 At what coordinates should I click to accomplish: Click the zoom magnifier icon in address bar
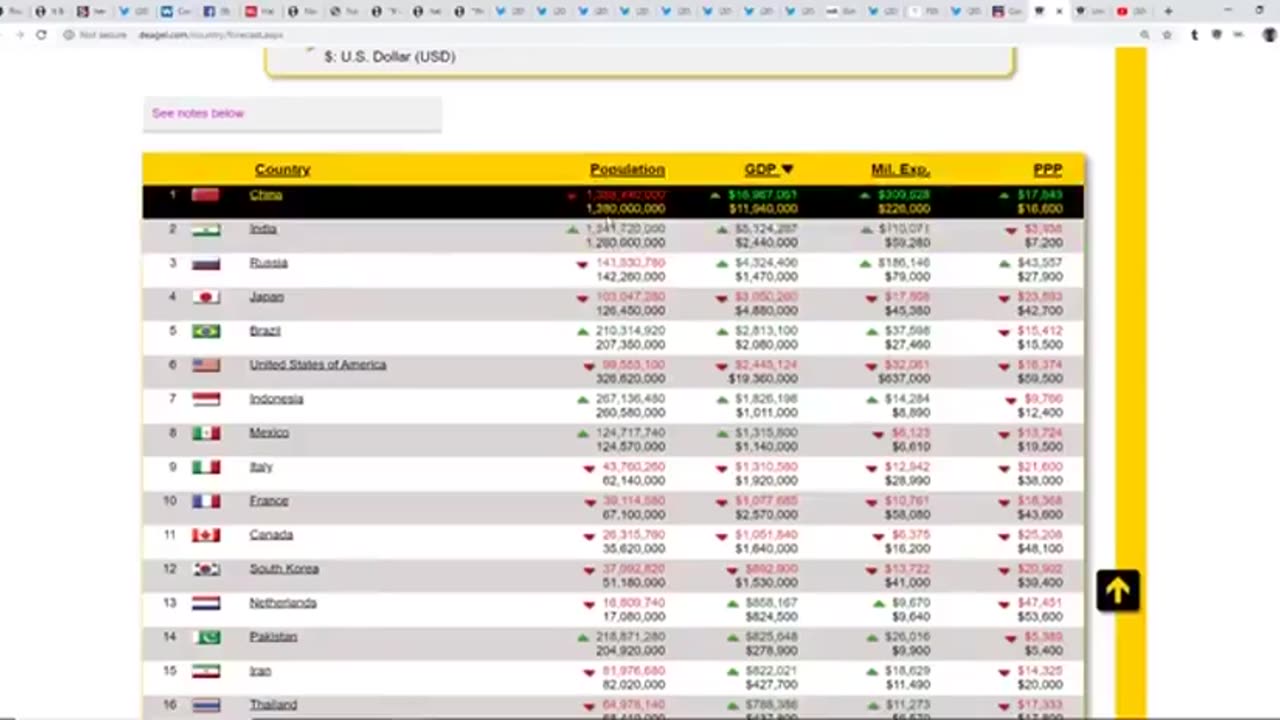[x=1145, y=34]
